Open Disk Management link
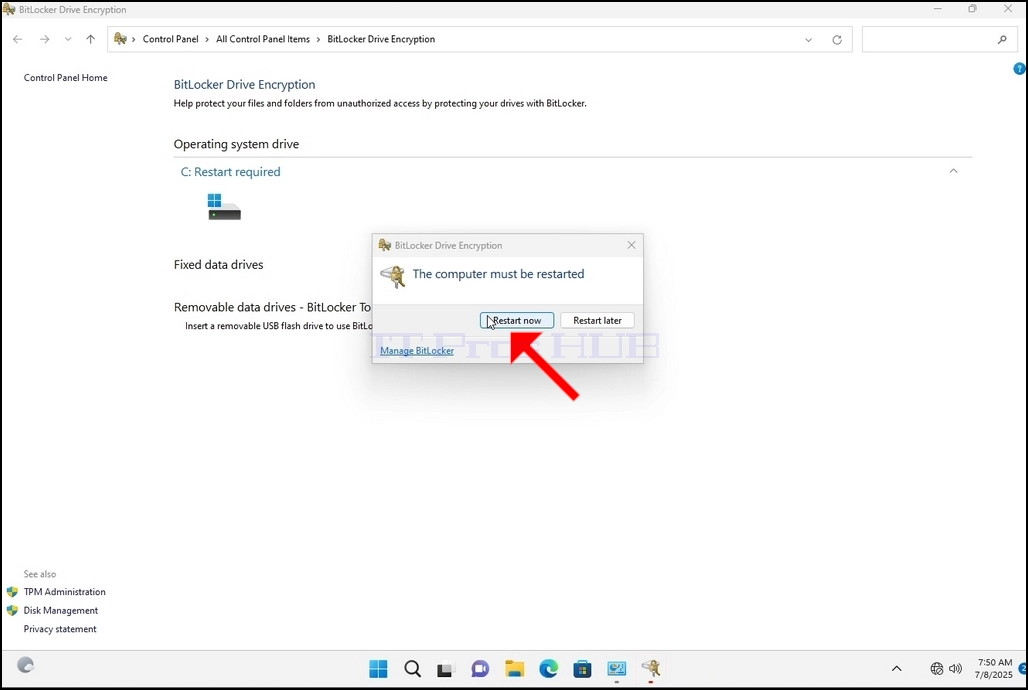This screenshot has width=1028, height=690. [61, 610]
